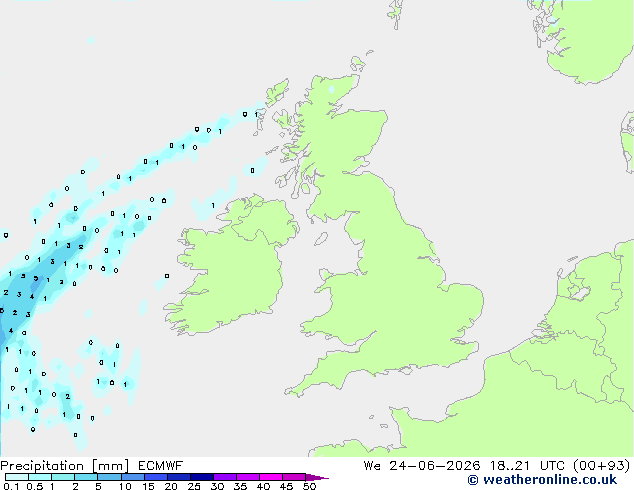634x490 pixels.
Task: Select the 20–25 mm dark blue swatch
Action: (x=179, y=477)
